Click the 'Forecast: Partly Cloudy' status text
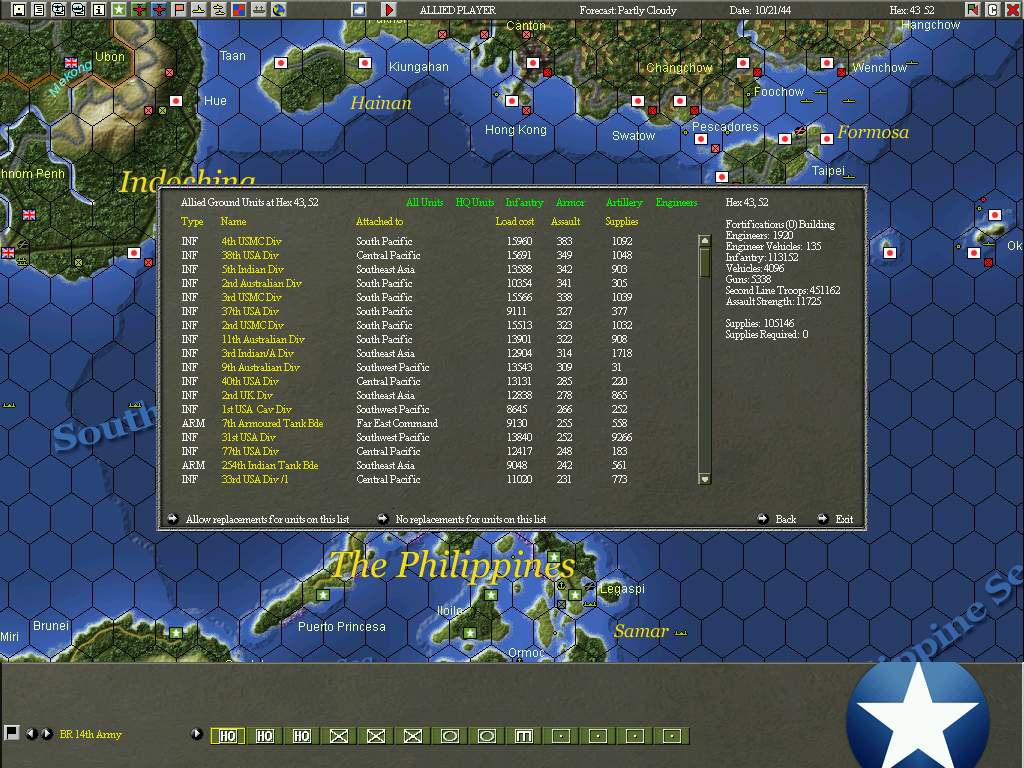This screenshot has width=1024, height=768. pos(628,10)
